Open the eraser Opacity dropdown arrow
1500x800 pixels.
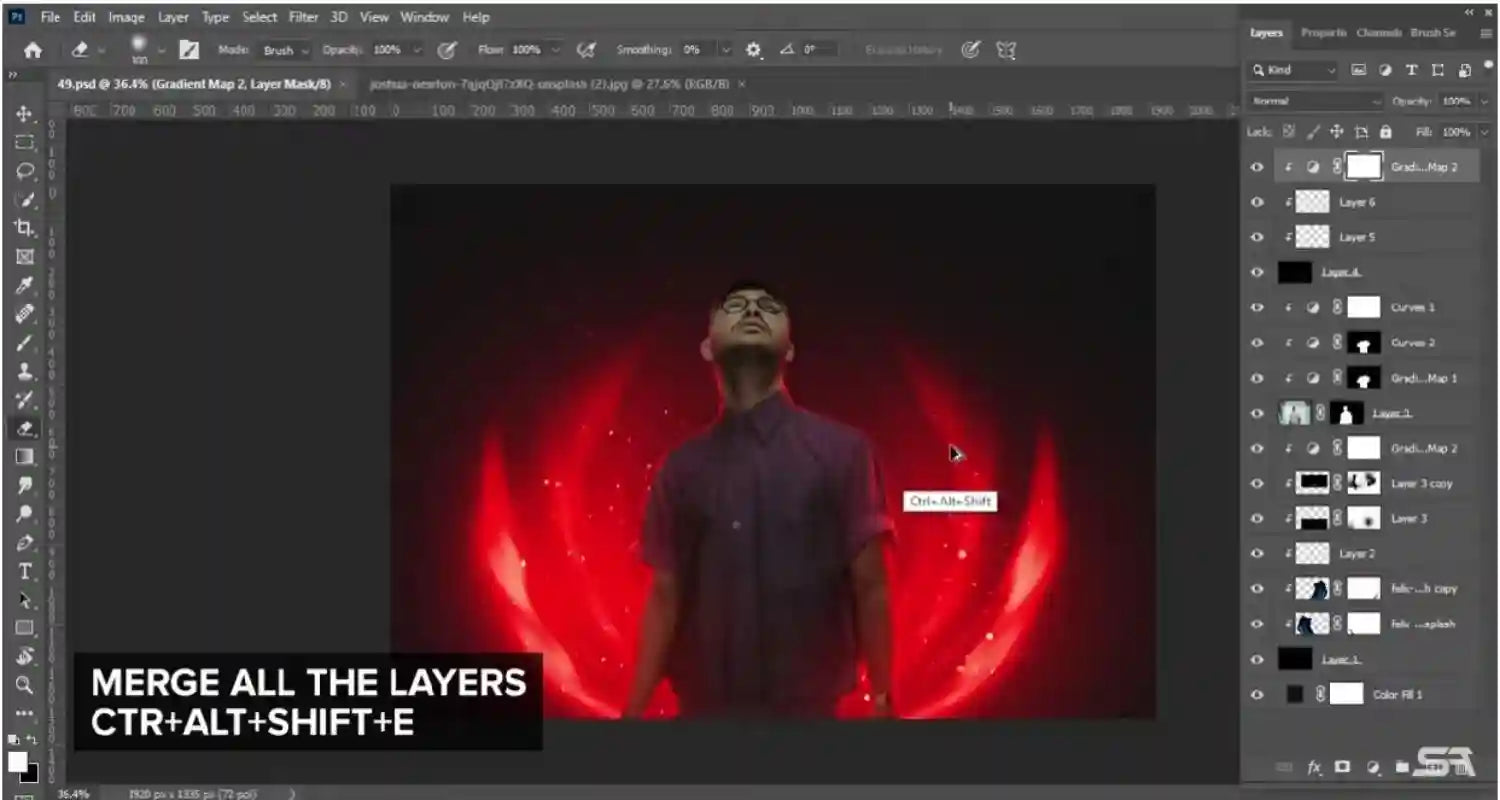417,50
